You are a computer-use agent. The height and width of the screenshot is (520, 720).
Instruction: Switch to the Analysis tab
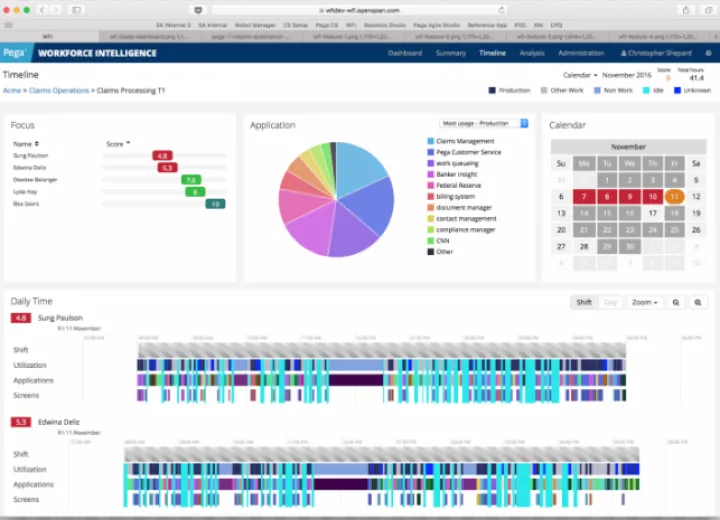pyautogui.click(x=532, y=53)
